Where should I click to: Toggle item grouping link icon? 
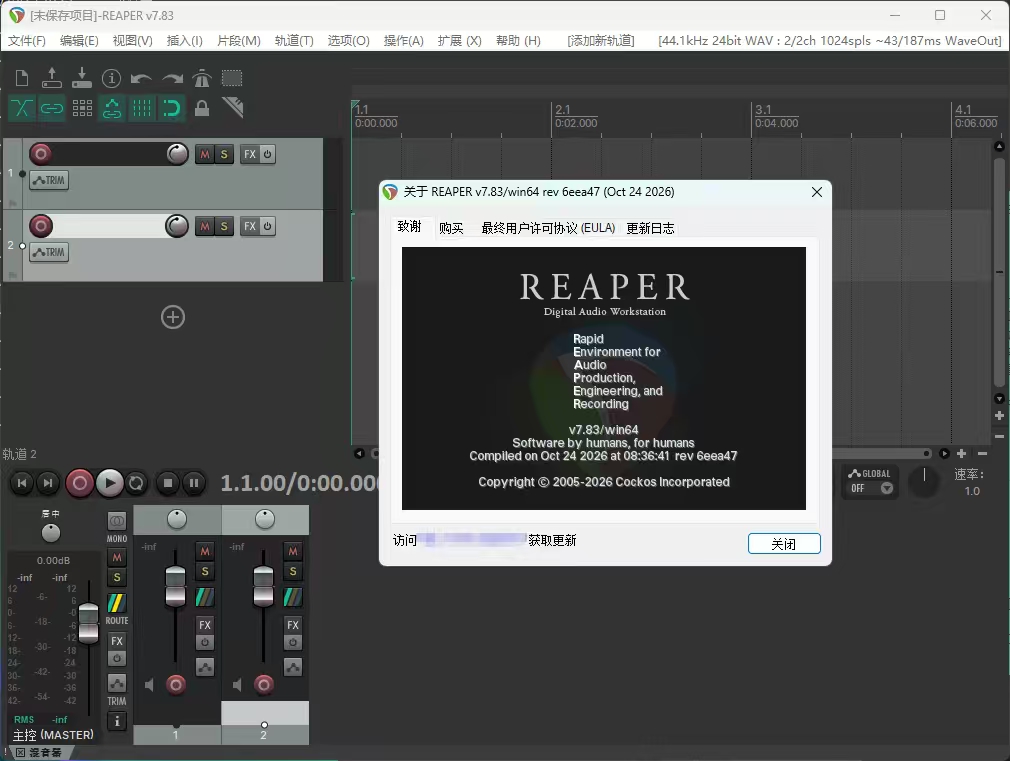52,108
